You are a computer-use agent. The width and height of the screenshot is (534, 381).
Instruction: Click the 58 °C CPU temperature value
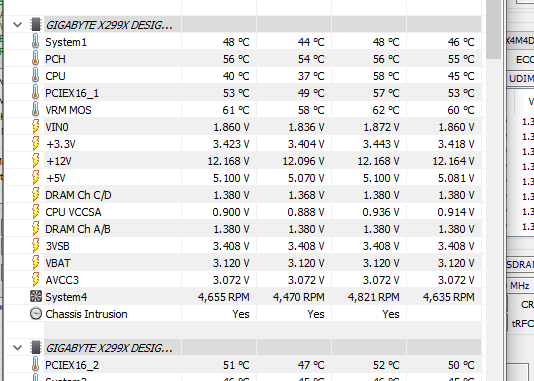coord(386,76)
